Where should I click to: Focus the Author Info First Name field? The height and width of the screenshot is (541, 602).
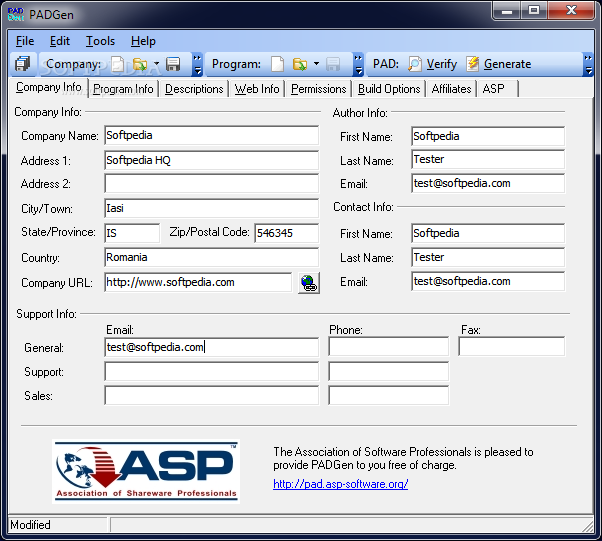coord(488,136)
